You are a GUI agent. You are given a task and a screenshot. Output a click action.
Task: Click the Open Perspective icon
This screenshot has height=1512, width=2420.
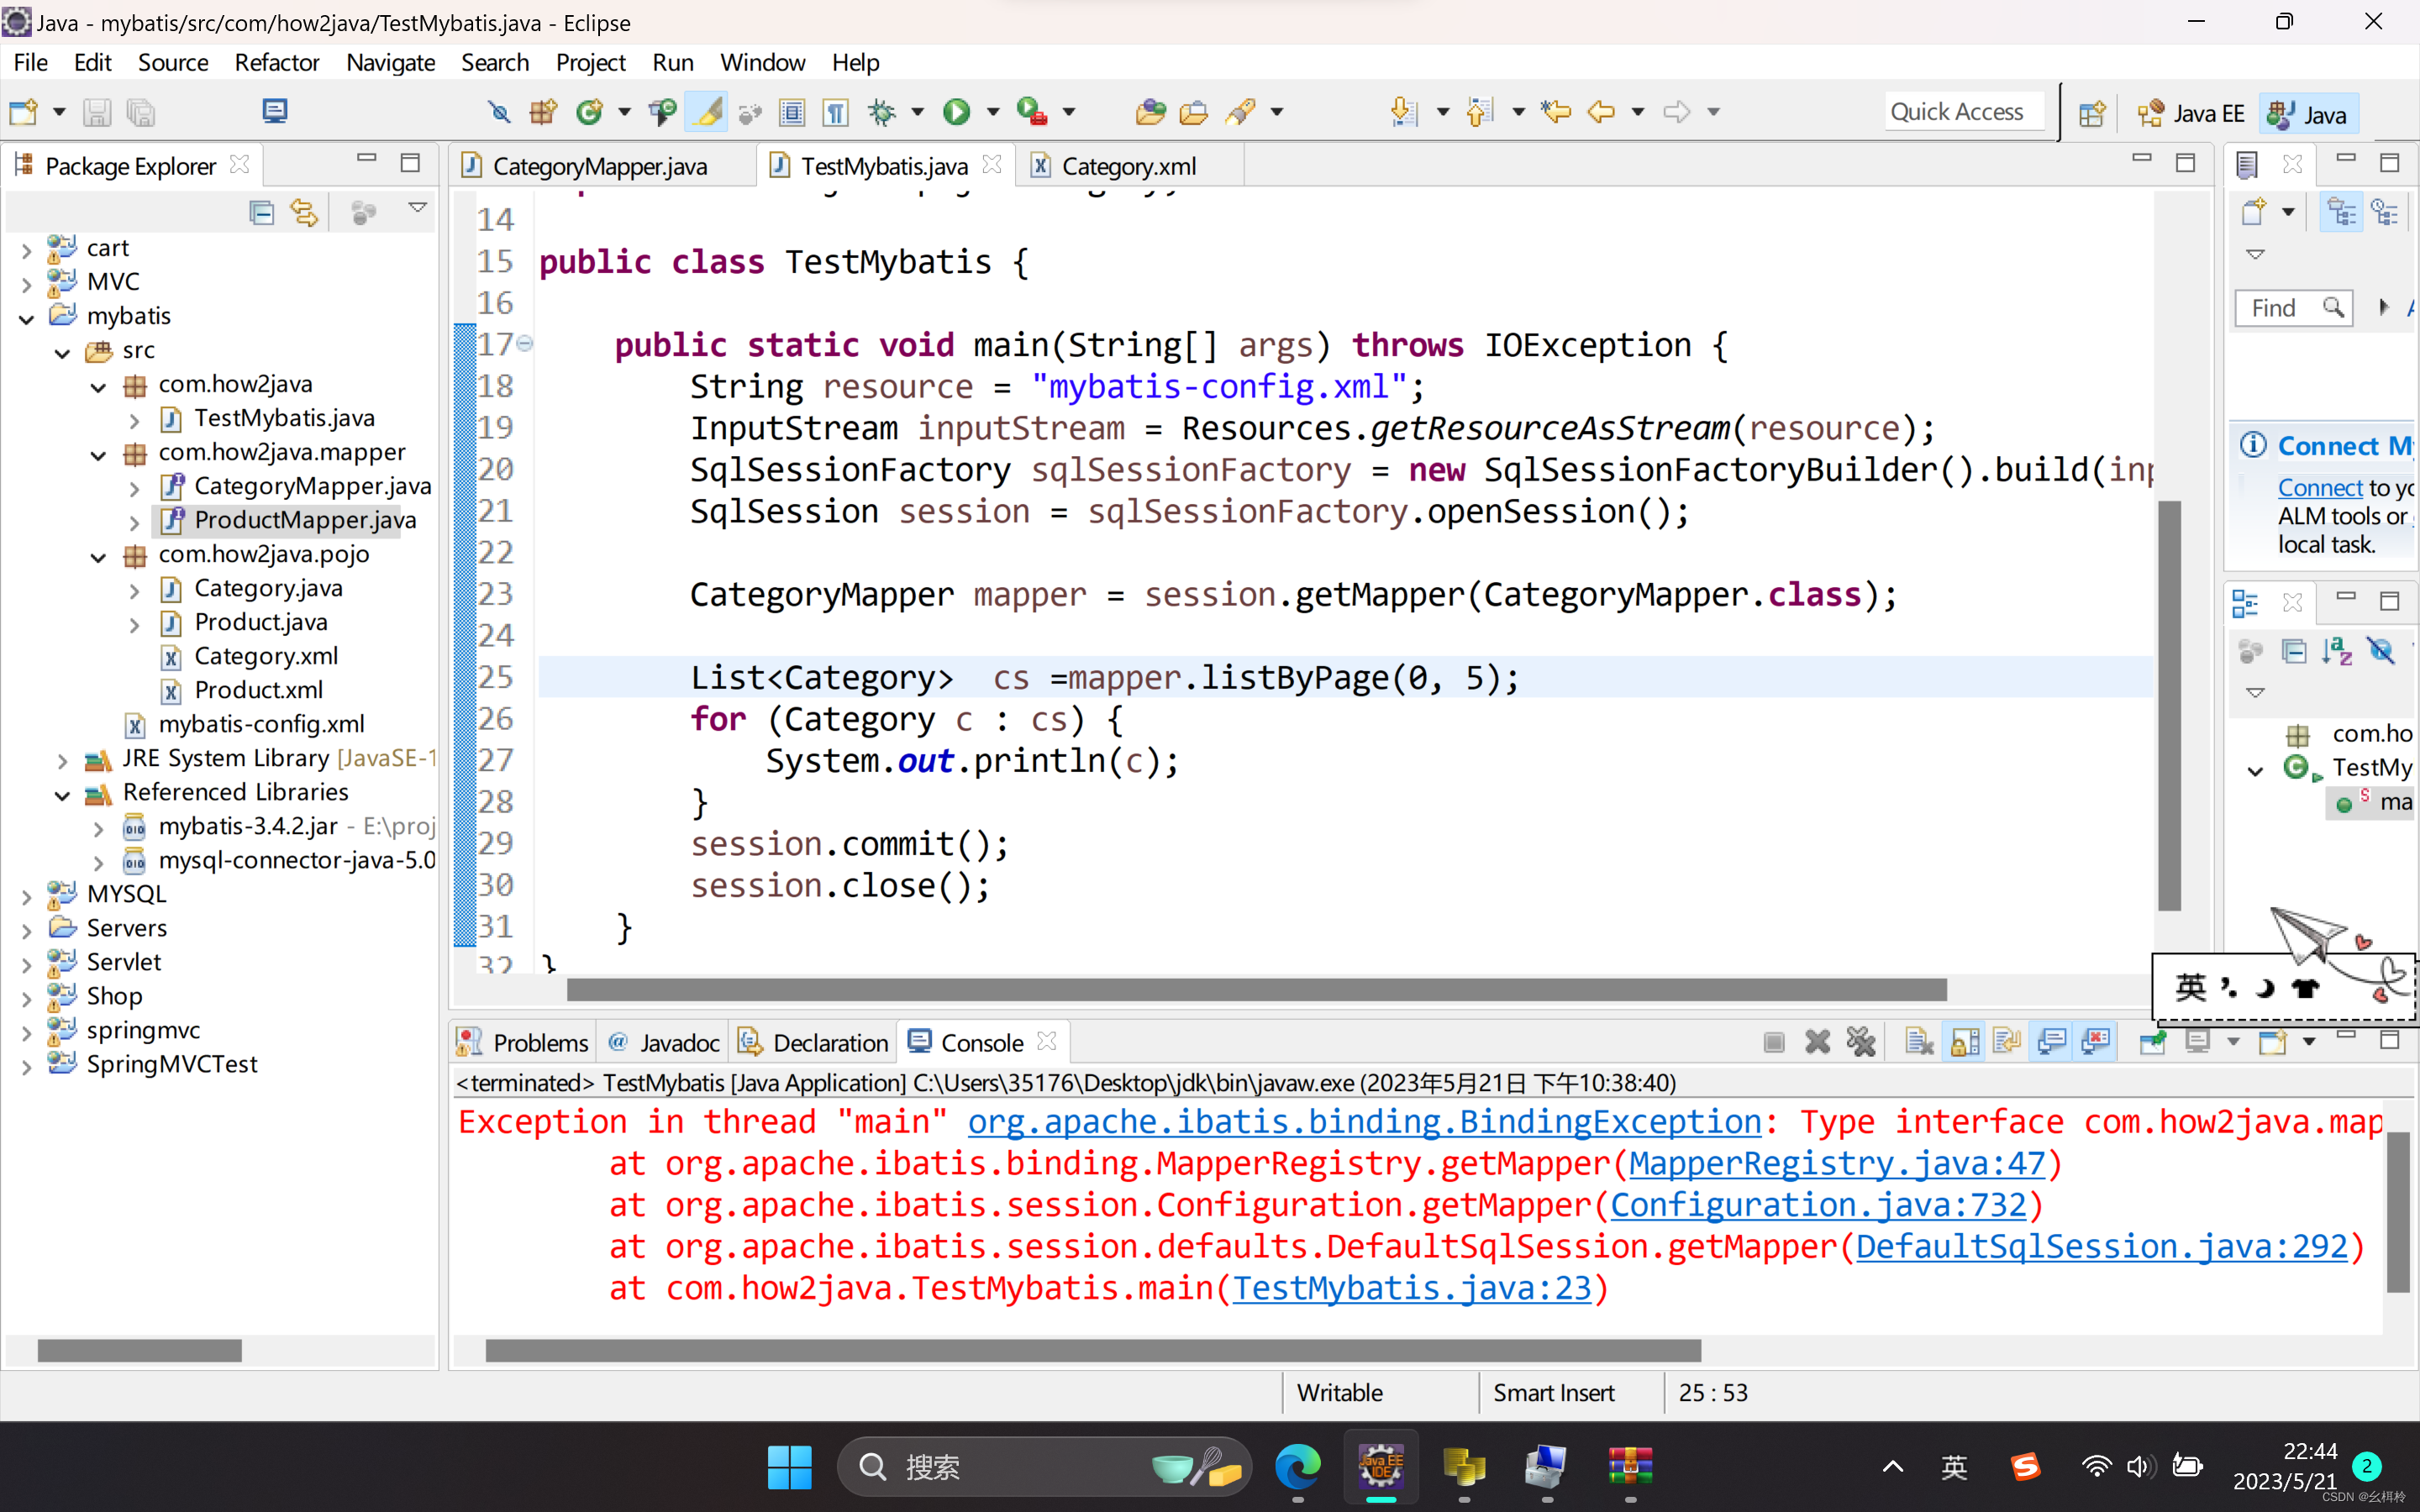[2091, 113]
